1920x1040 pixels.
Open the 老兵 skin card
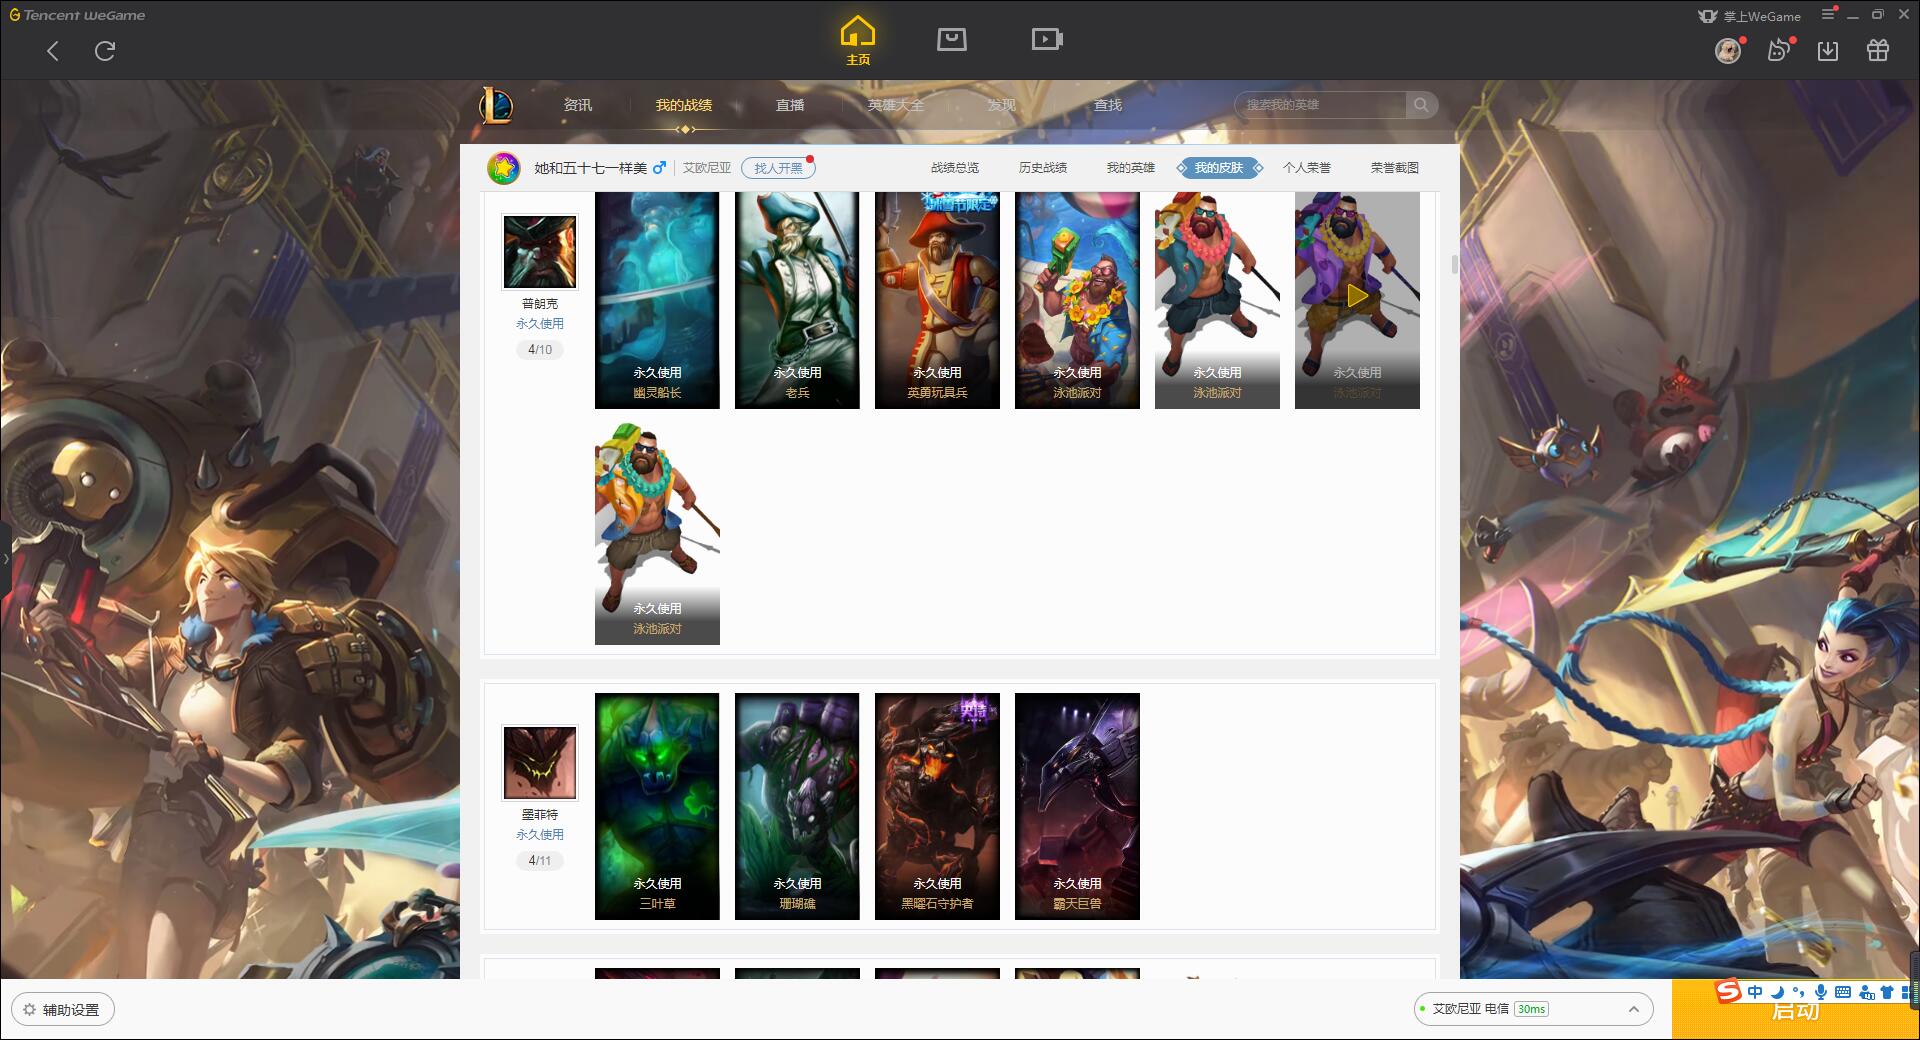tap(797, 300)
